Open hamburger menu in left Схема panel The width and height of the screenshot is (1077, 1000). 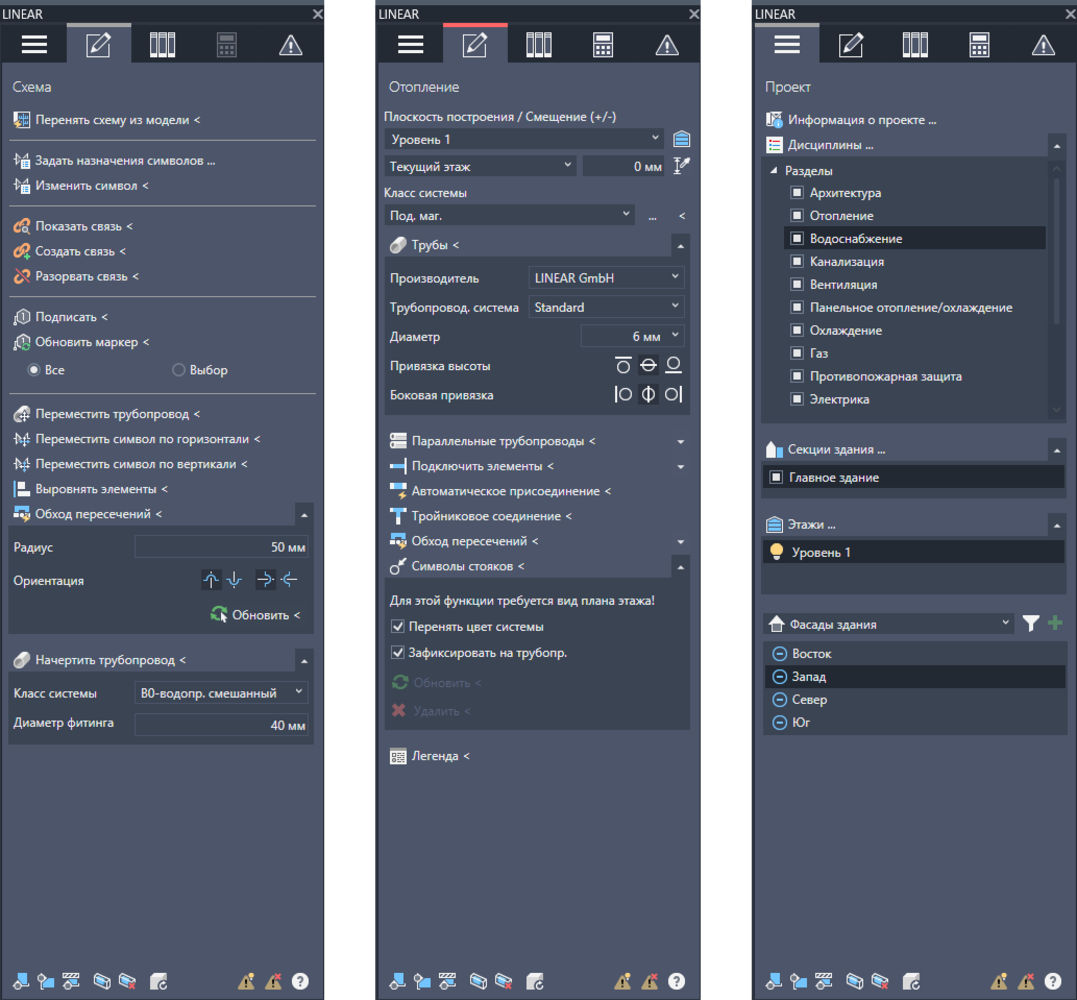pos(34,45)
